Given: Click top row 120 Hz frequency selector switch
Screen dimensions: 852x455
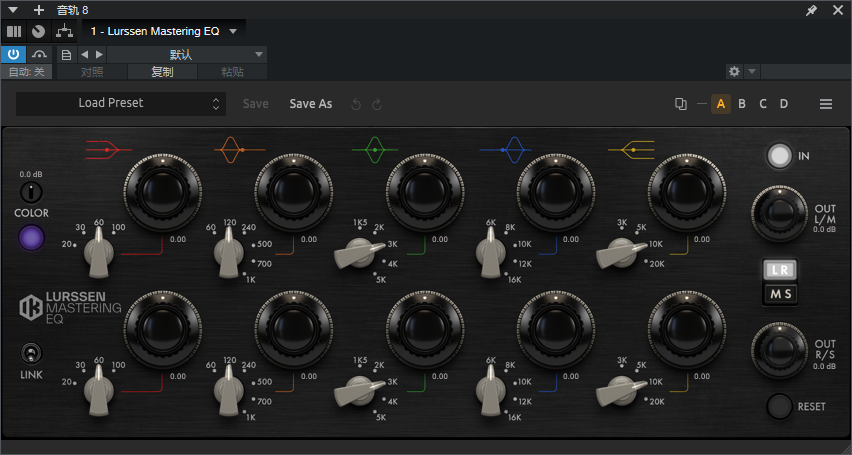Looking at the screenshot, I should point(229,252).
